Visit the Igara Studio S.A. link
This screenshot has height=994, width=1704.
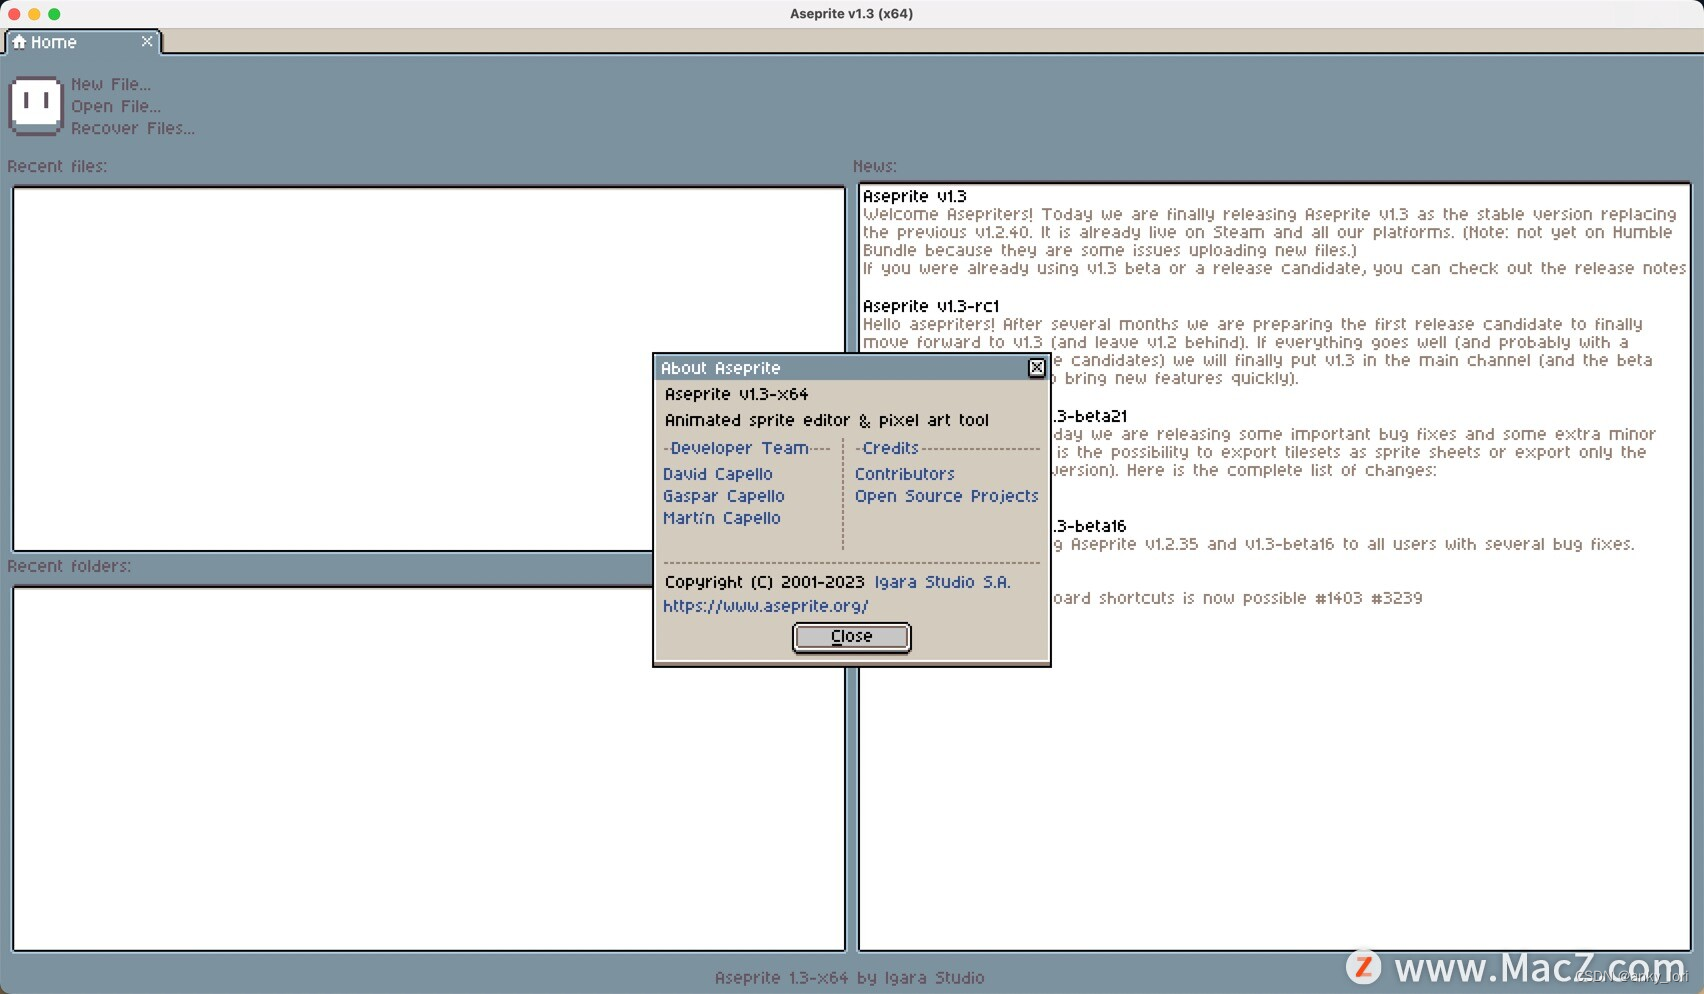tap(943, 582)
